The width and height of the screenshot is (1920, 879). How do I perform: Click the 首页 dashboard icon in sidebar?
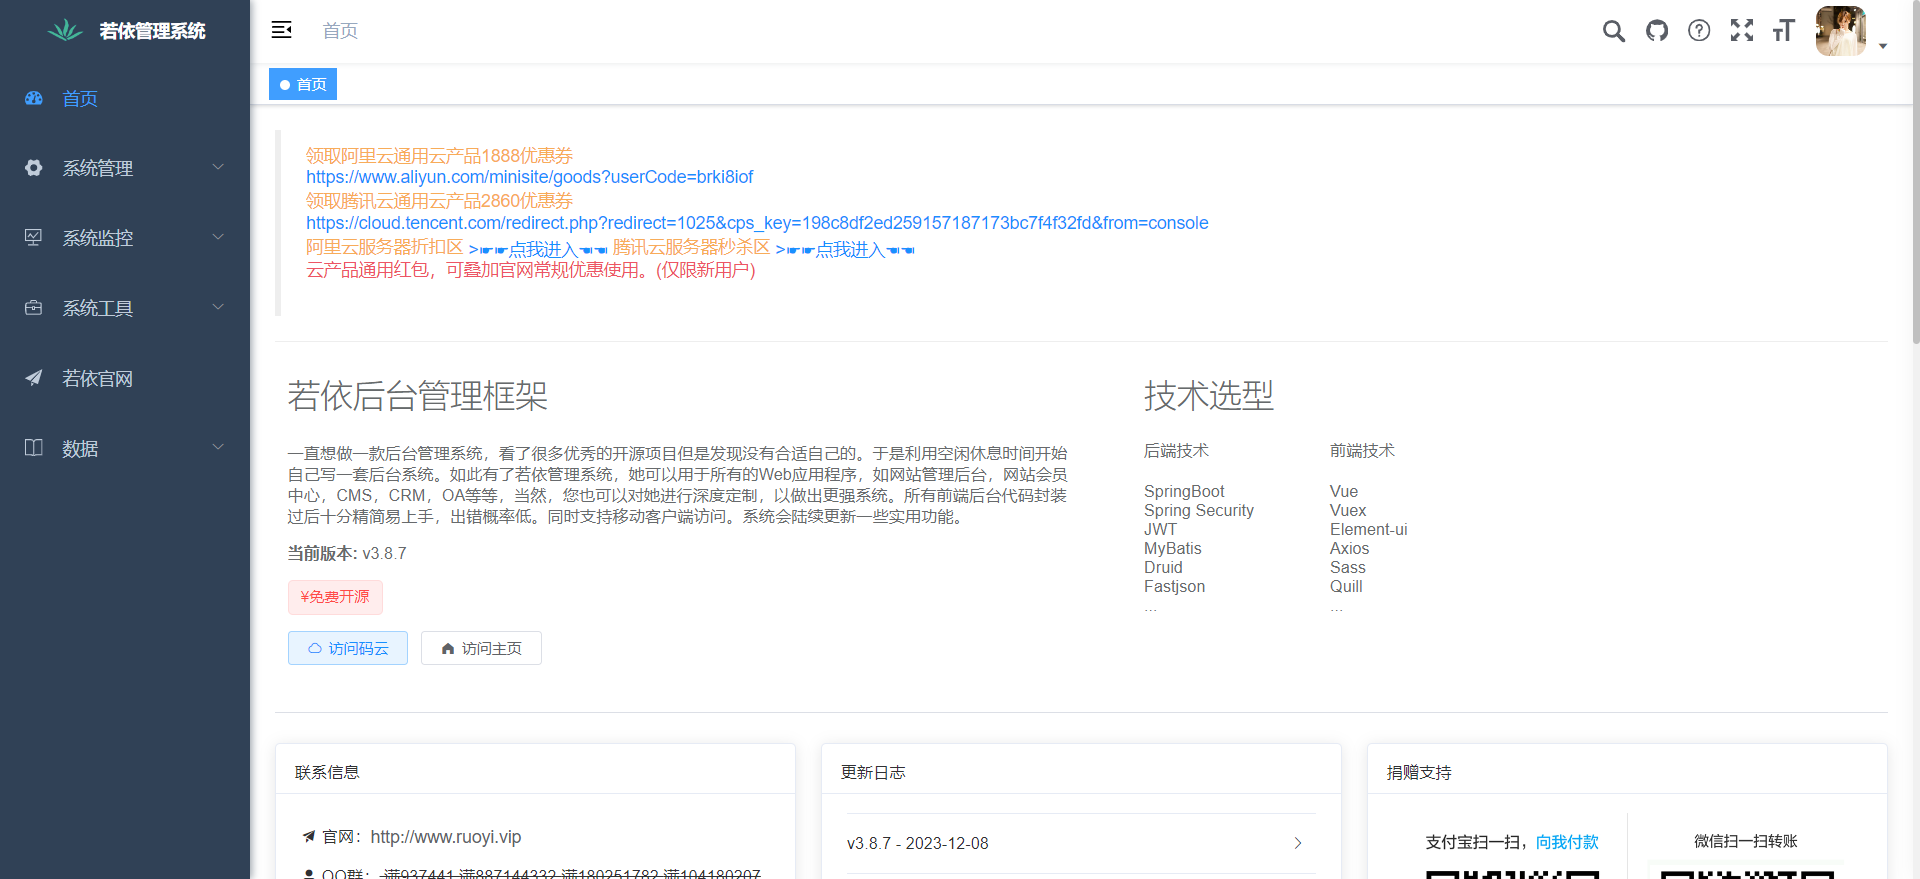34,98
